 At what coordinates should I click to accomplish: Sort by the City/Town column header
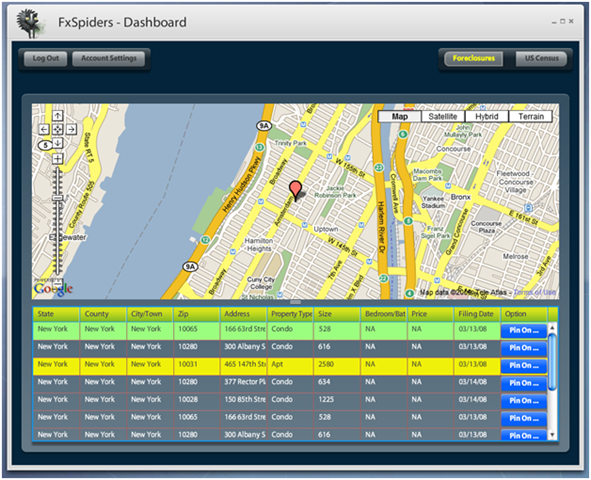[x=150, y=314]
